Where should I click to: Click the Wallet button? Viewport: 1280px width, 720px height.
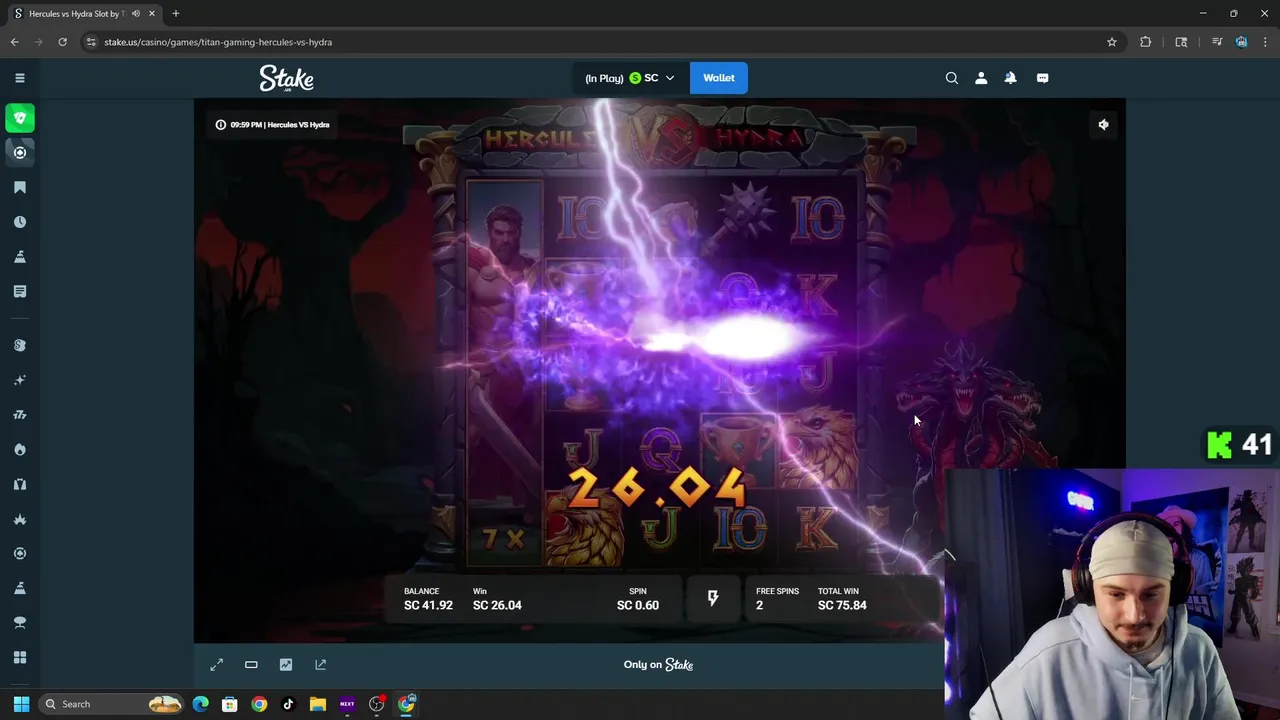718,78
